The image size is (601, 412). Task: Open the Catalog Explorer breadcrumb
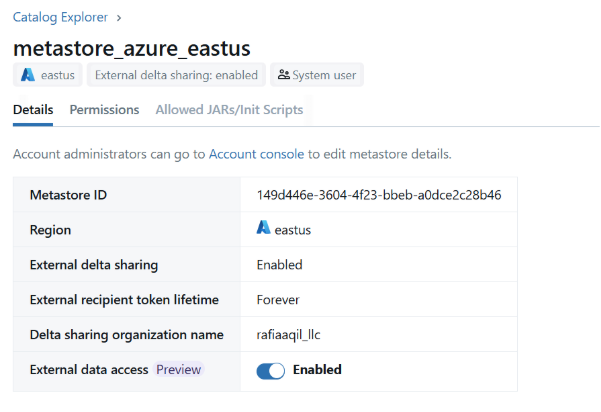pos(60,17)
